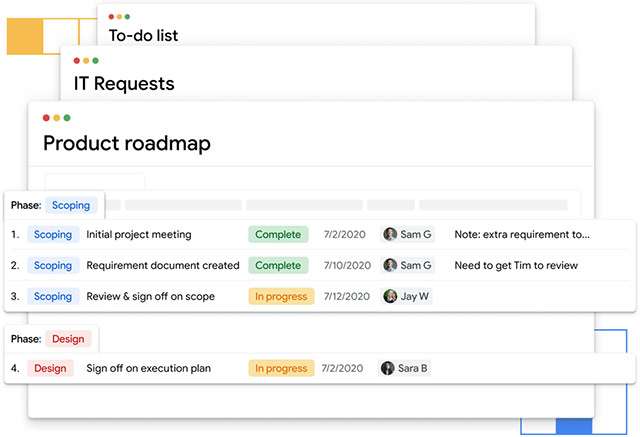Open Complete status for Requirement document row

278,266
